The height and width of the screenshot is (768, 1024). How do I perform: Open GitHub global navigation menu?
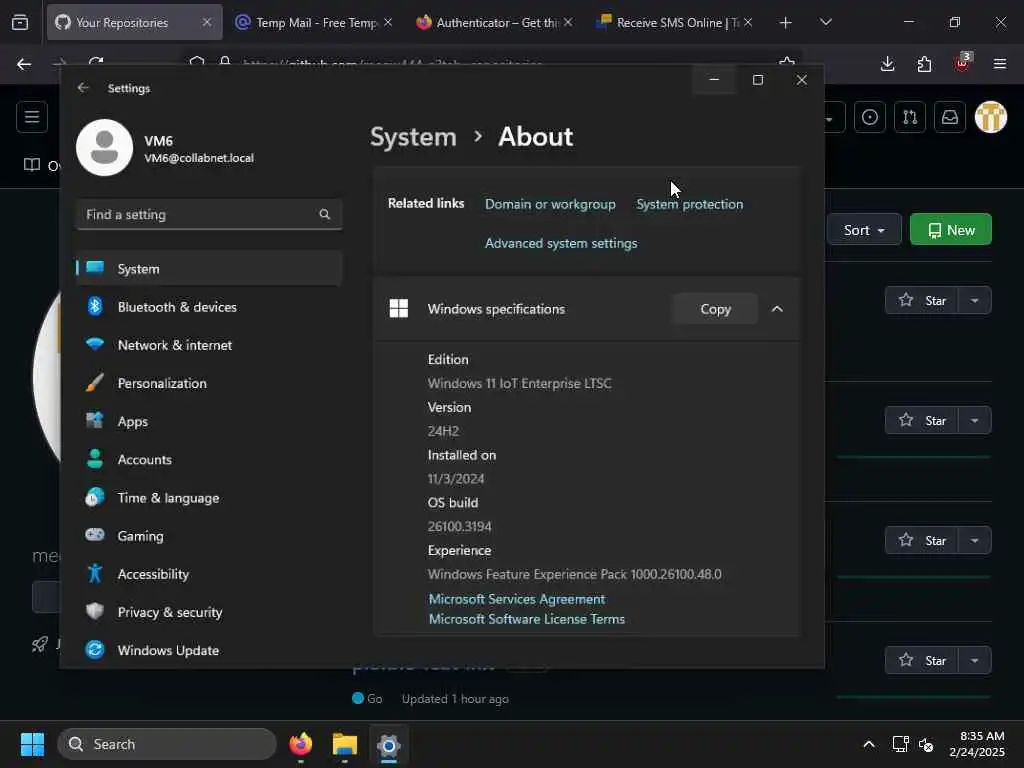[x=32, y=117]
